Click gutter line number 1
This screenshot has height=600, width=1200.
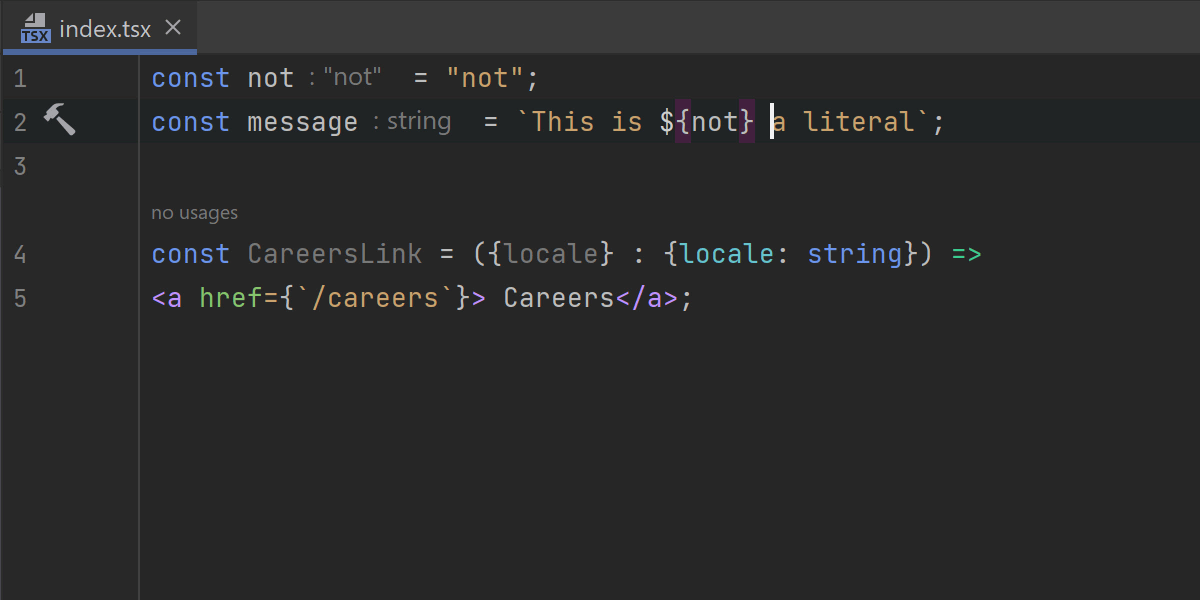point(20,78)
